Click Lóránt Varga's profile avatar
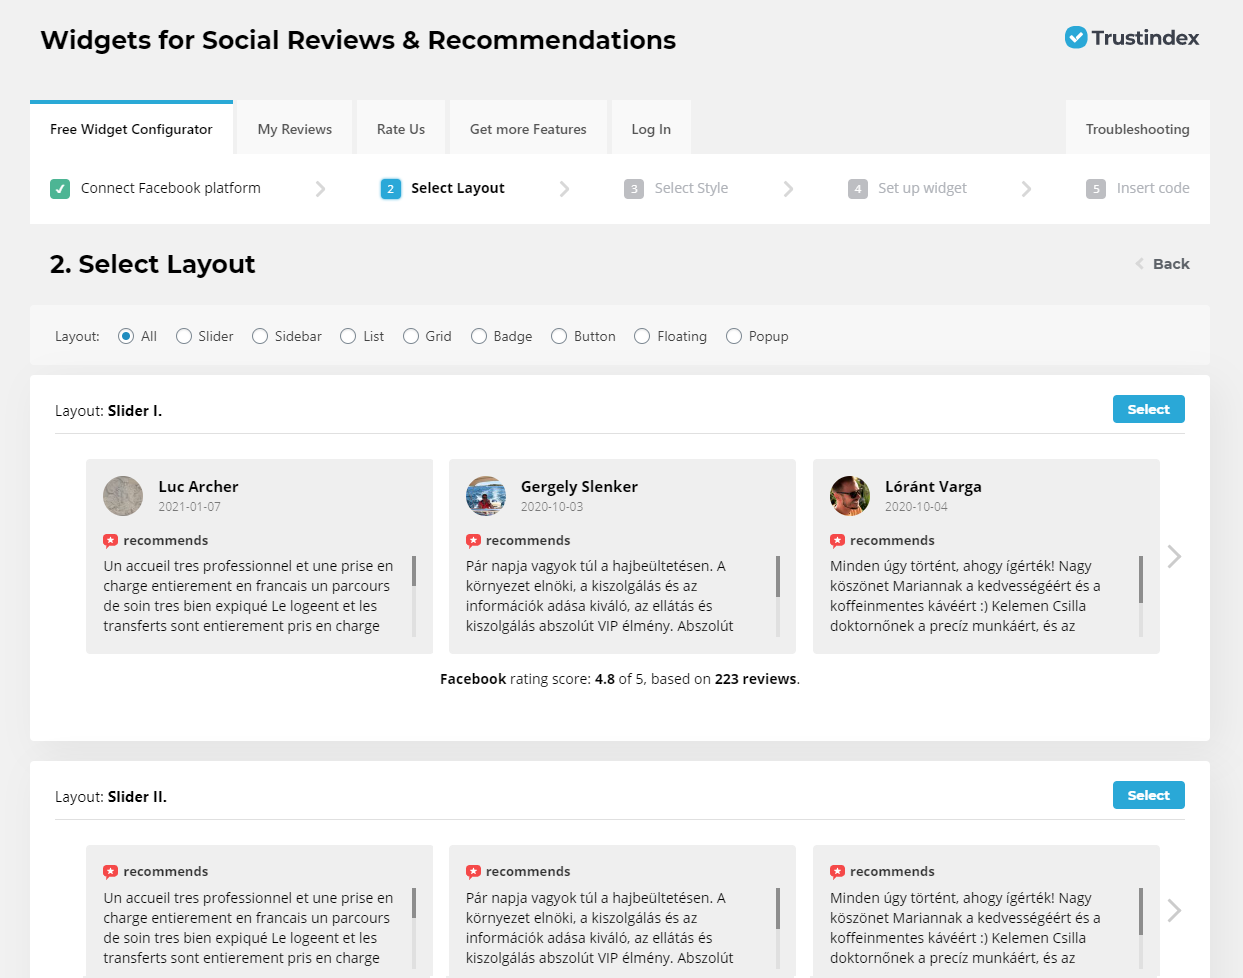 pyautogui.click(x=850, y=496)
